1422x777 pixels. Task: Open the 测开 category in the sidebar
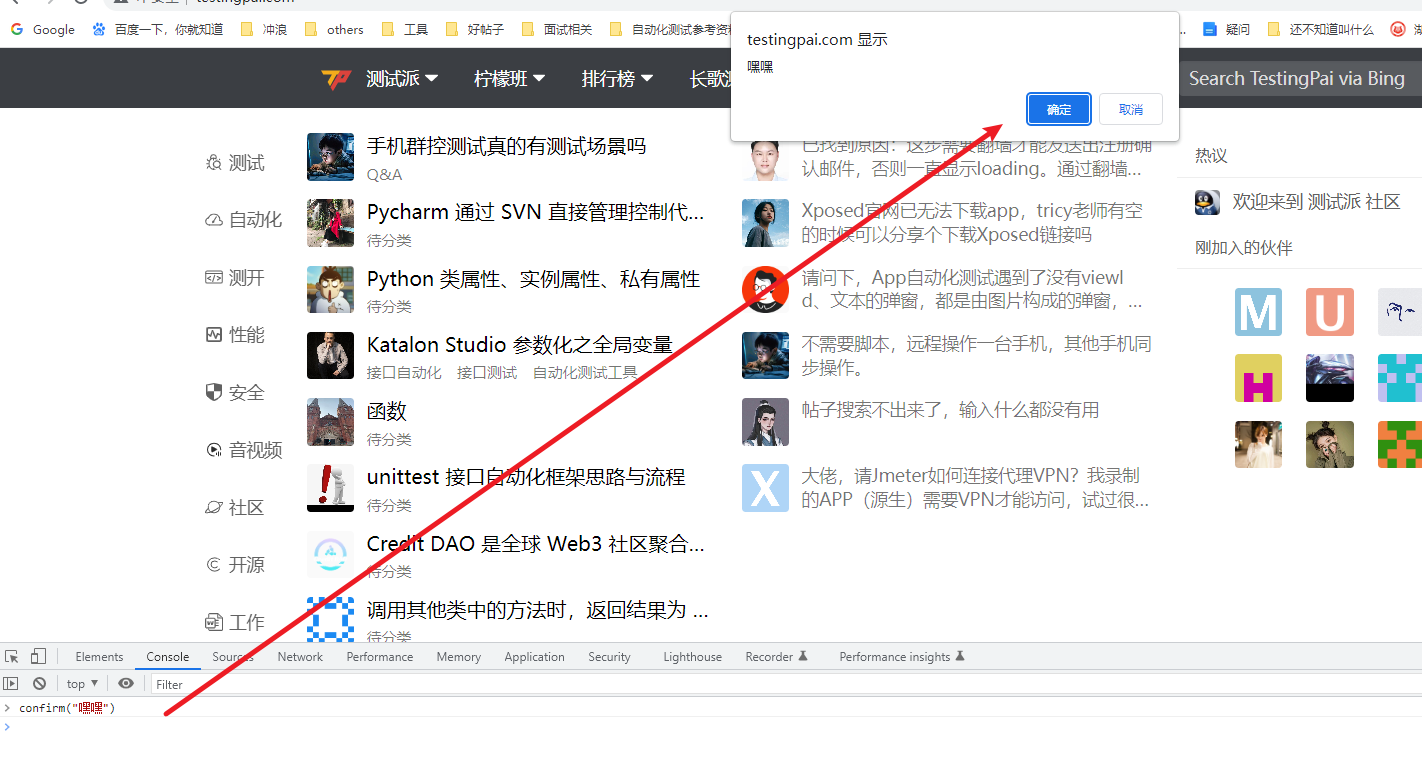[235, 278]
